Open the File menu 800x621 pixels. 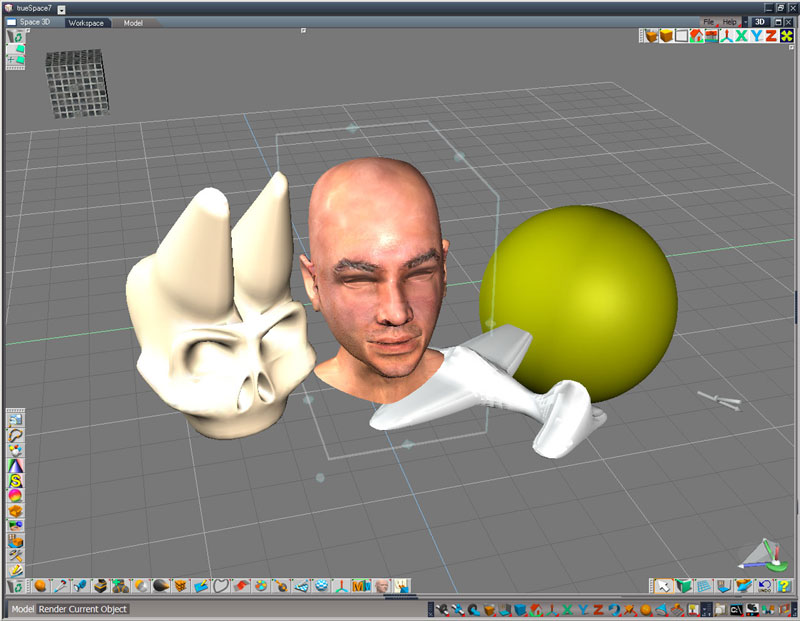coord(708,22)
